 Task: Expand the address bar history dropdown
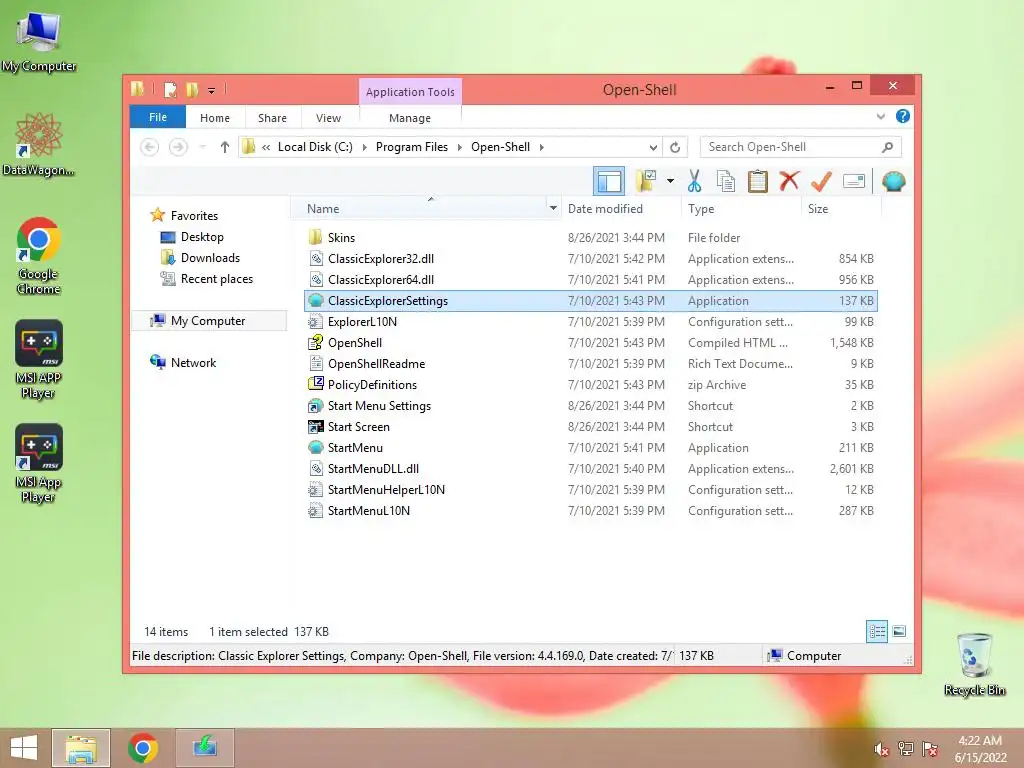tap(652, 147)
